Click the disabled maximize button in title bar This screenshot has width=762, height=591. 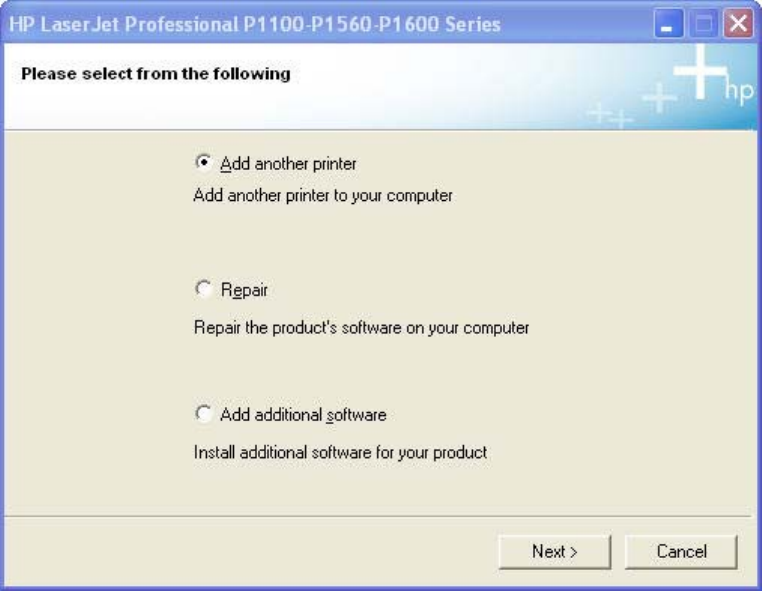[704, 23]
